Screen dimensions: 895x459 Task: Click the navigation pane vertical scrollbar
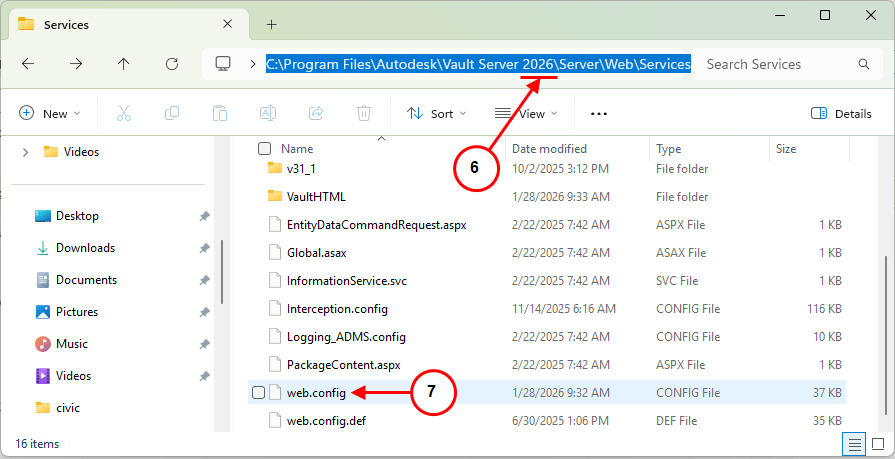pyautogui.click(x=222, y=272)
